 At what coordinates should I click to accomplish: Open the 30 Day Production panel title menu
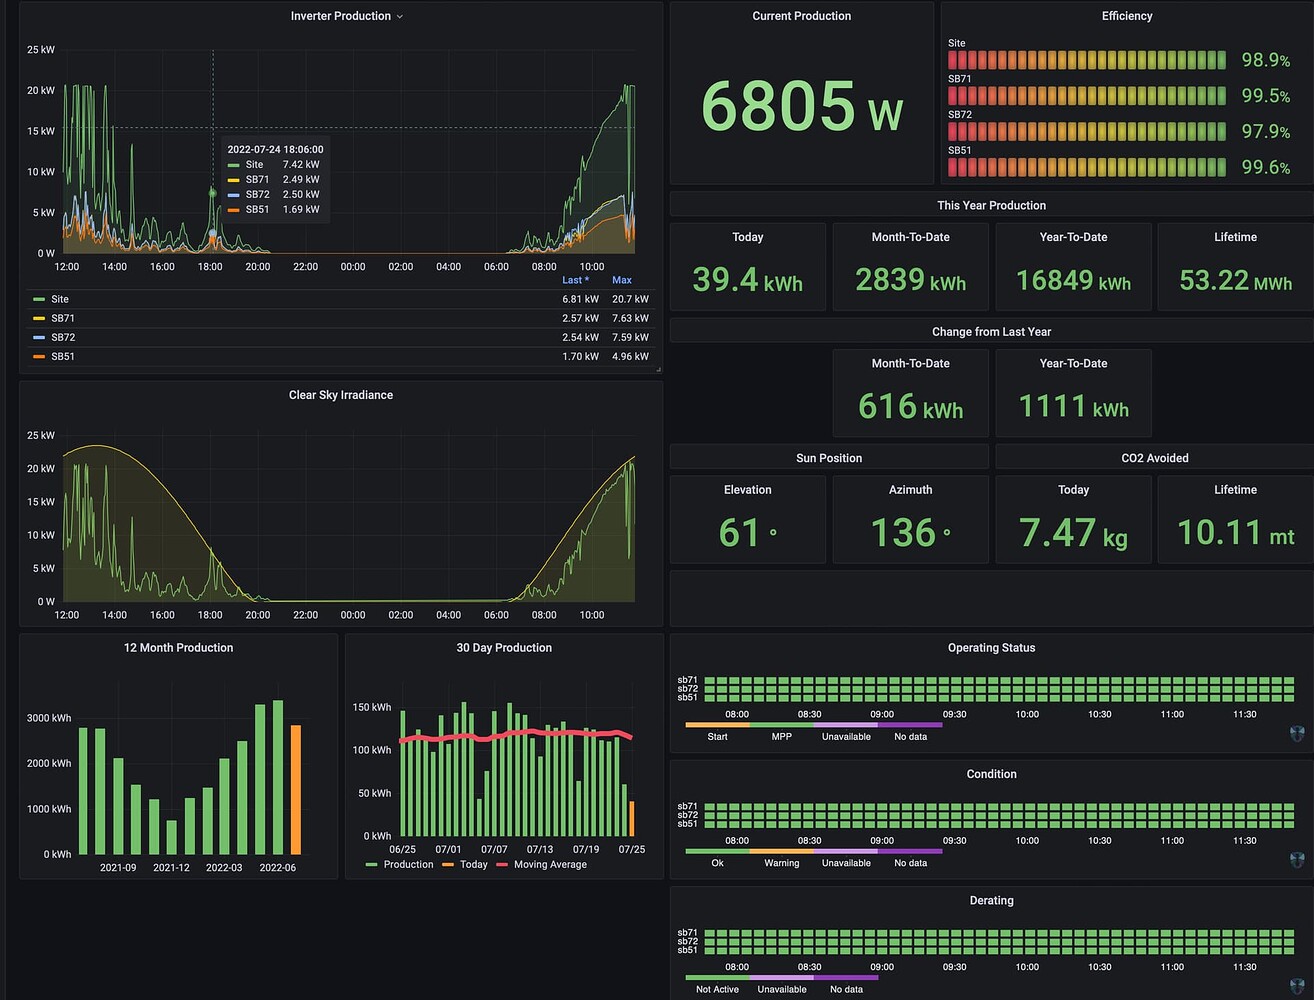pyautogui.click(x=504, y=648)
